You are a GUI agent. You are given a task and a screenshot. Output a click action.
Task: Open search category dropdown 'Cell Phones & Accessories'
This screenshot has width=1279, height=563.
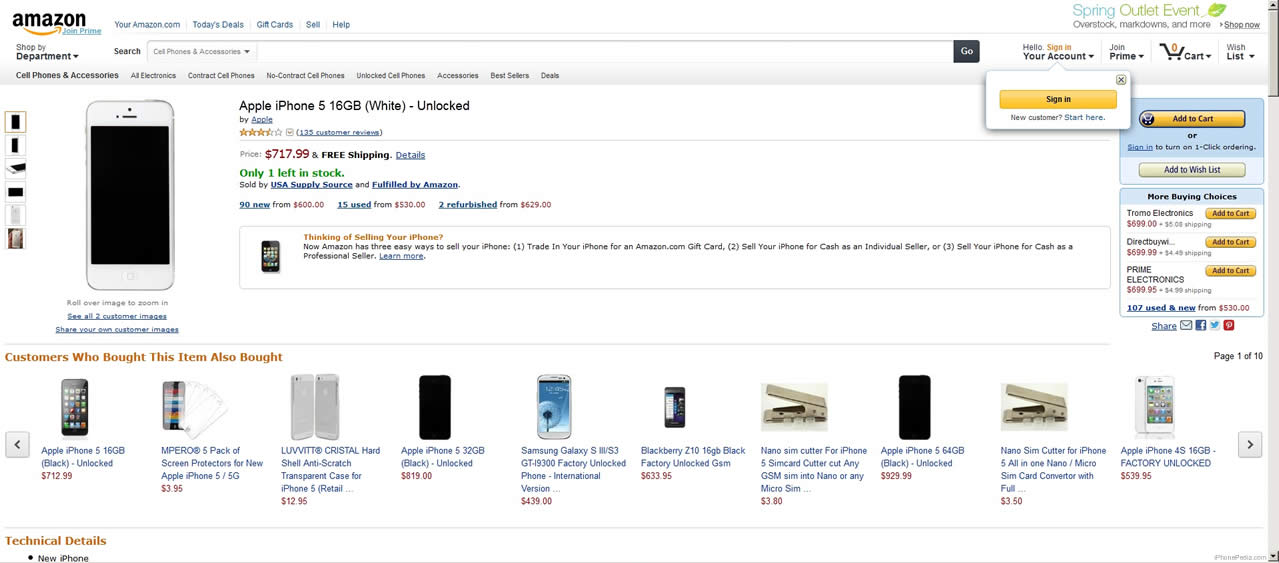(201, 51)
